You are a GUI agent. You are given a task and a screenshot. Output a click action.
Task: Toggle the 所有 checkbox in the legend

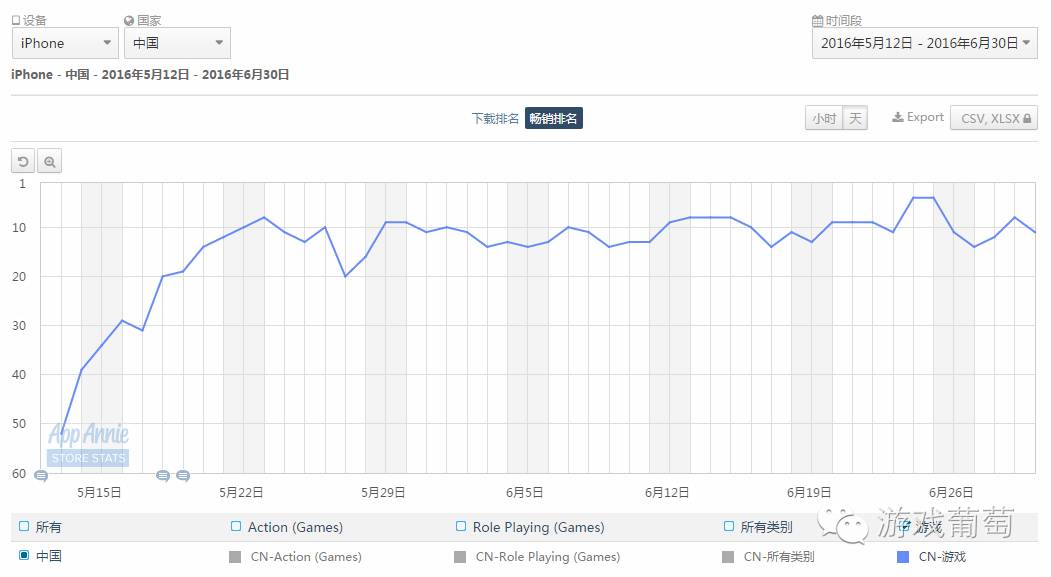tap(24, 526)
